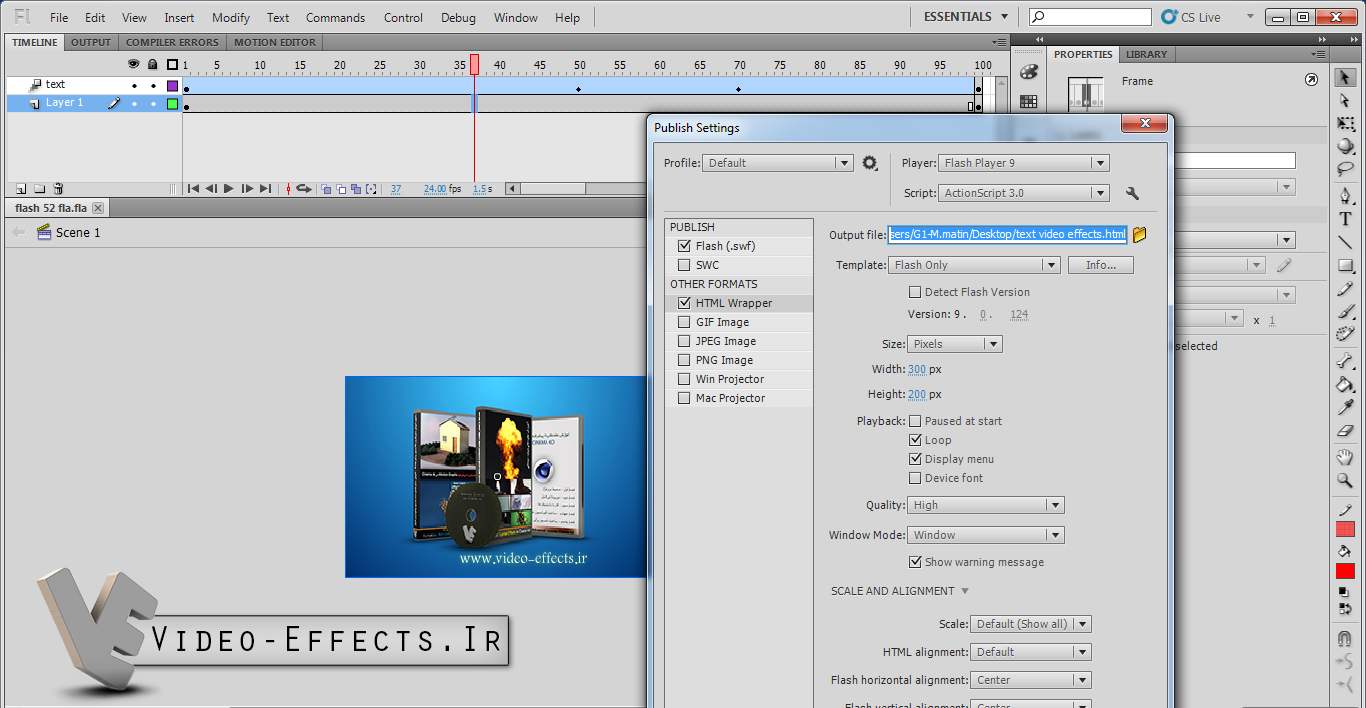Screen dimensions: 1366x708
Task: Enable GIF Image format
Action: 684,322
